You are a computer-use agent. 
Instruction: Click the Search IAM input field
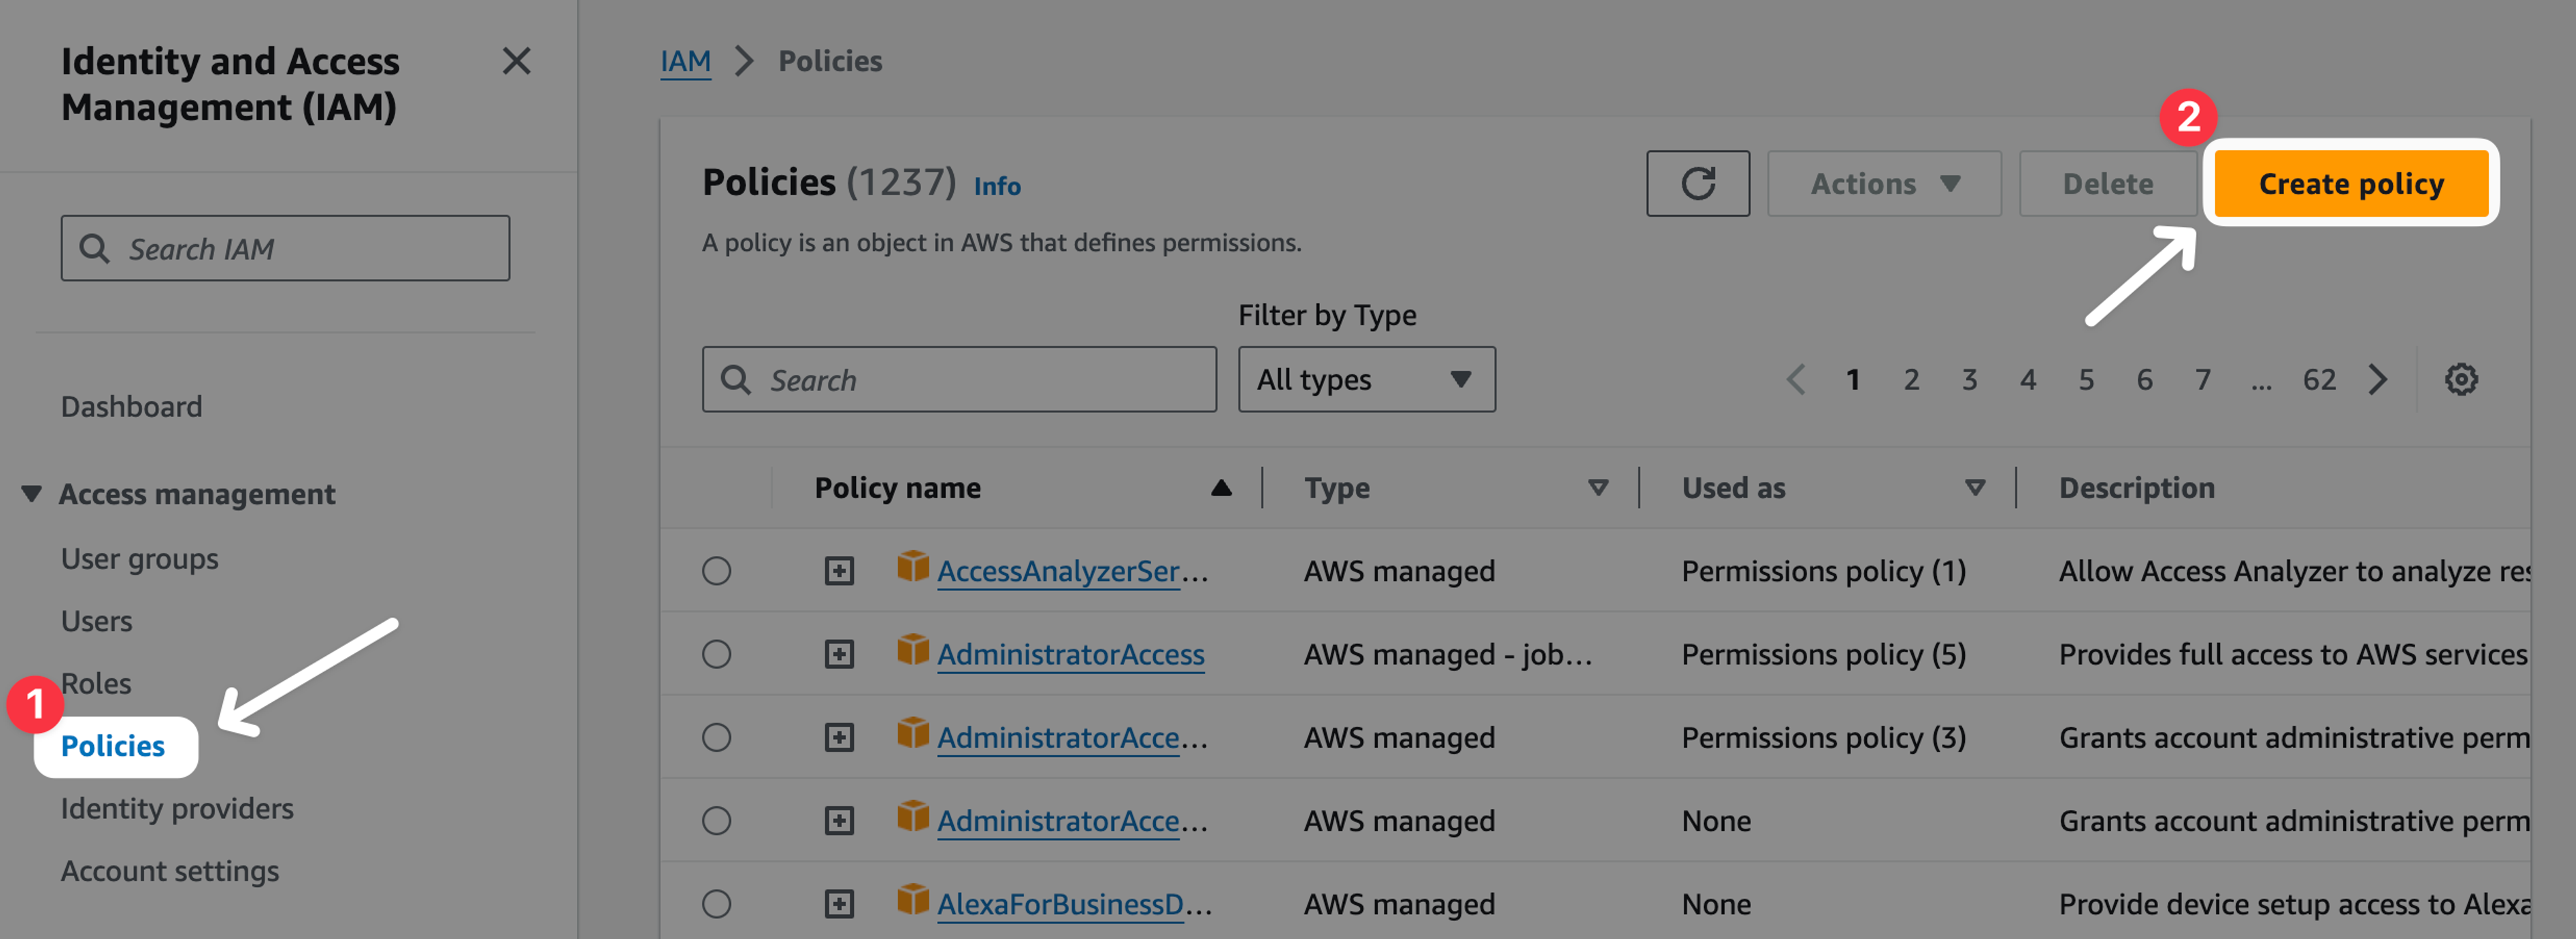click(285, 248)
